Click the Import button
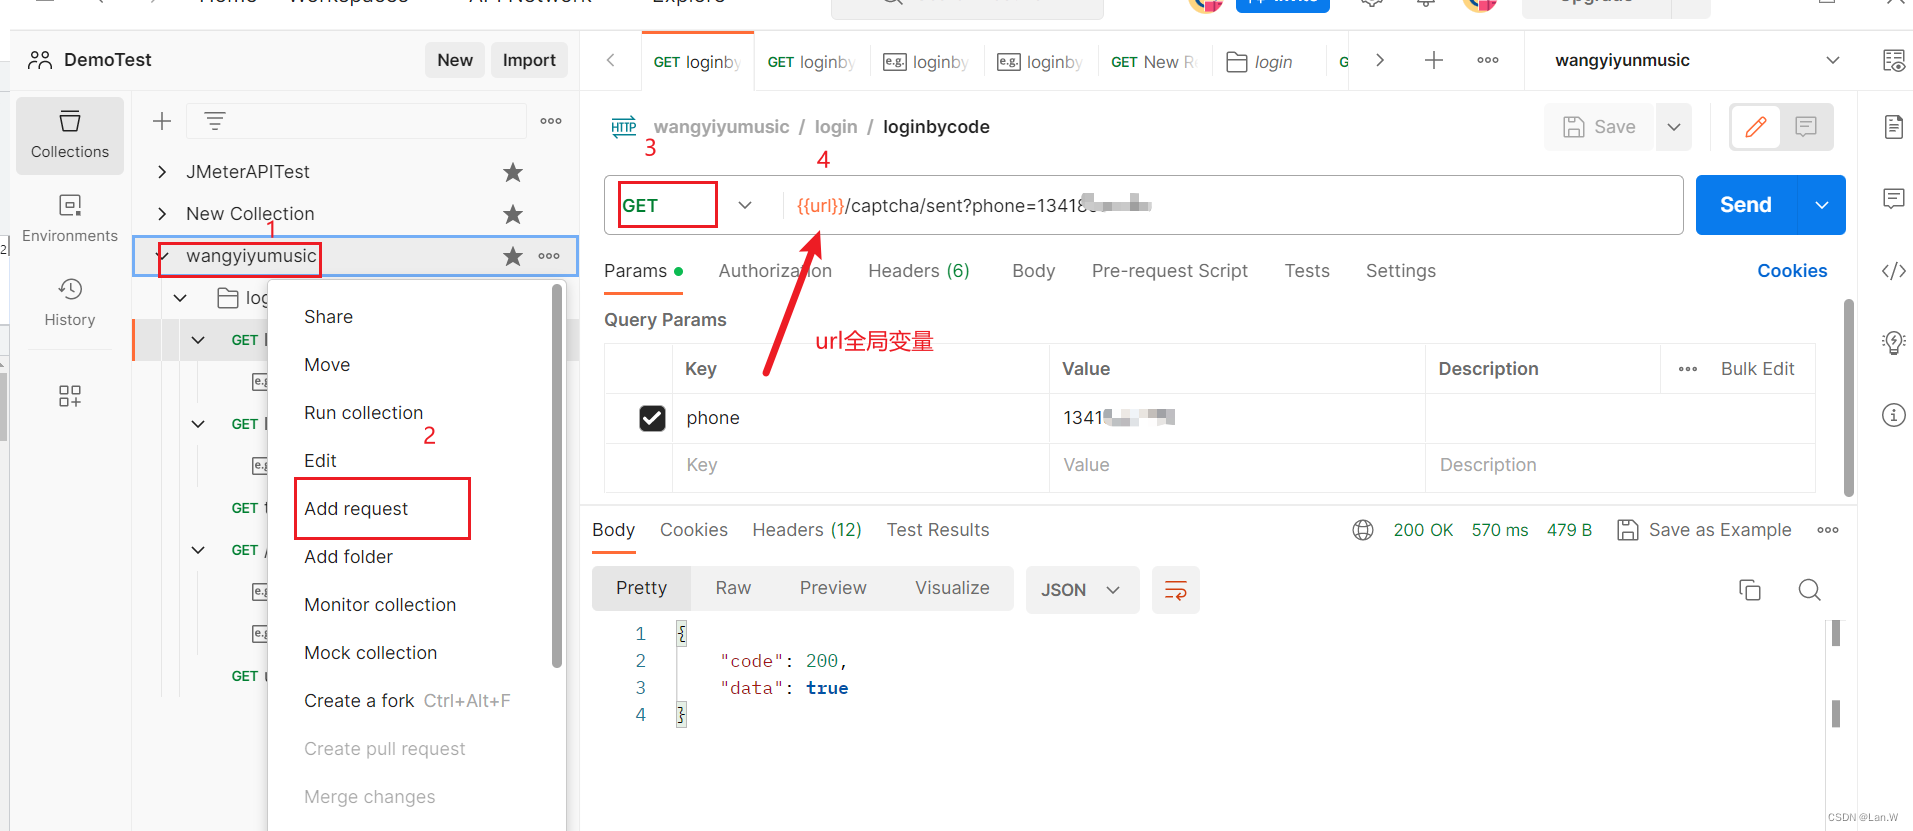 (x=529, y=60)
